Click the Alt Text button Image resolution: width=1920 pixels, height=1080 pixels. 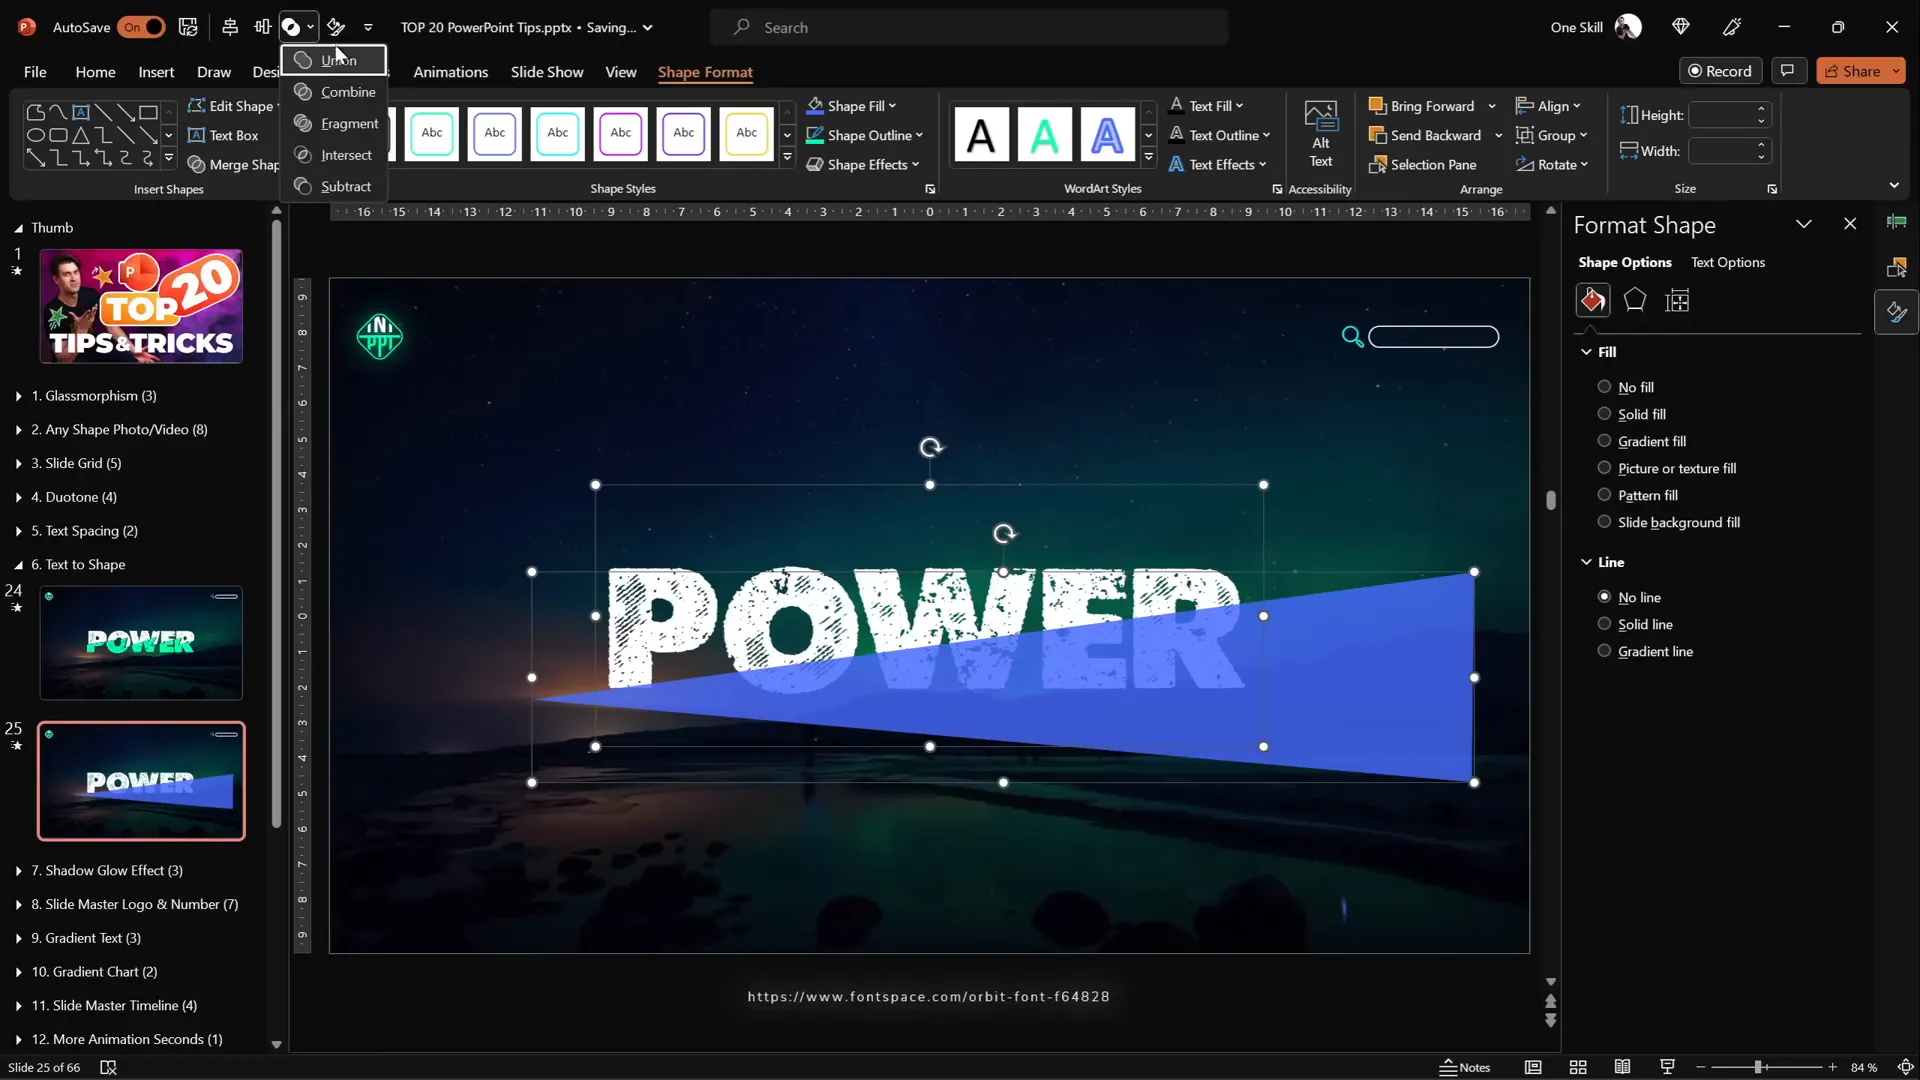pos(1321,136)
